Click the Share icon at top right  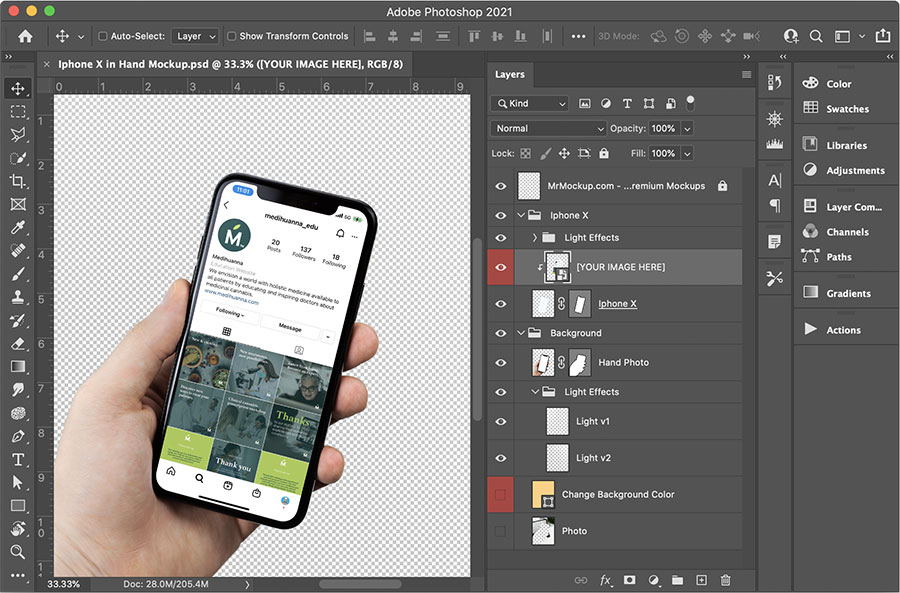[883, 36]
